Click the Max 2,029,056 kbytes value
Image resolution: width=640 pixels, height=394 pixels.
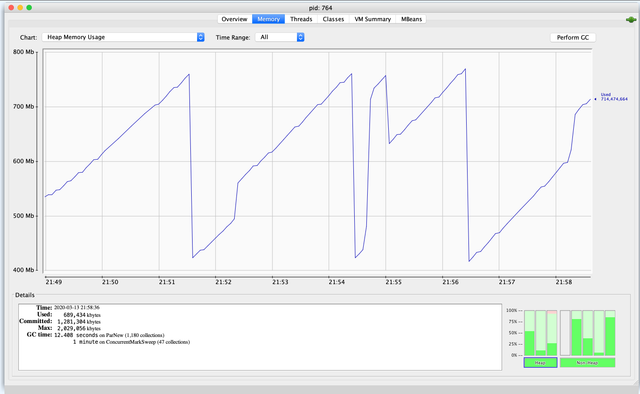pyautogui.click(x=79, y=328)
